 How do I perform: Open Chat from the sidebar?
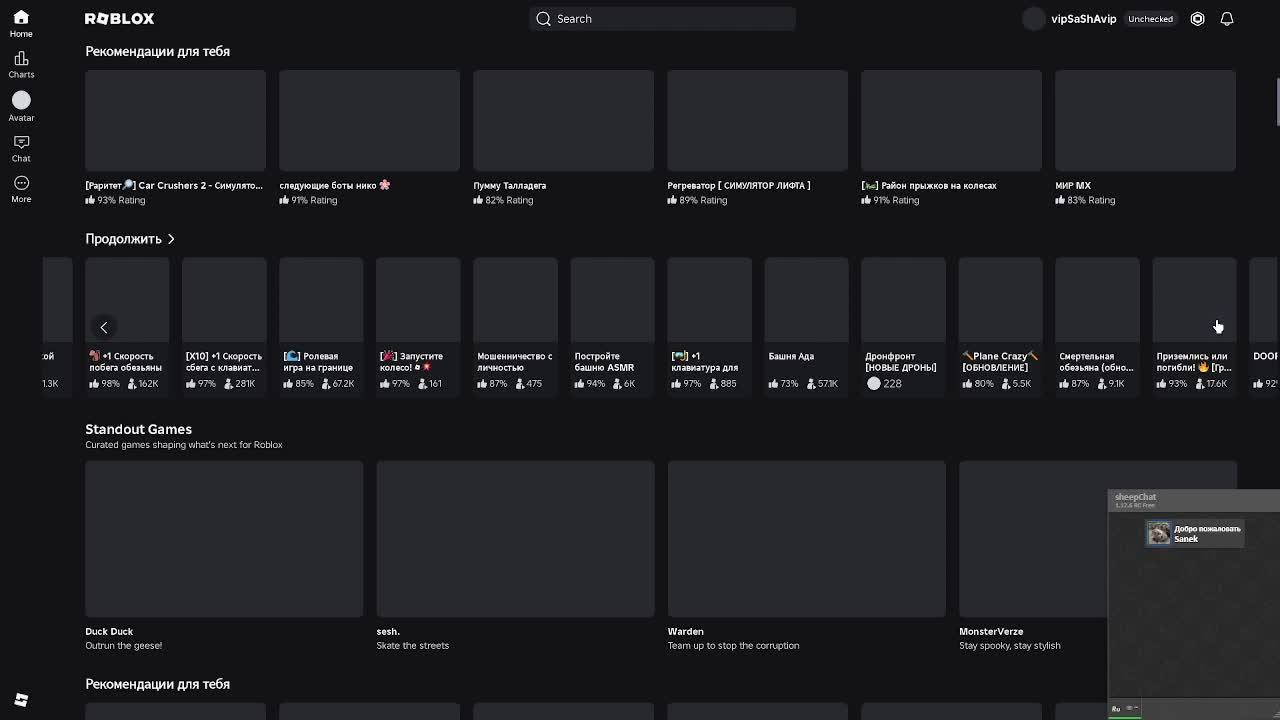[21, 148]
